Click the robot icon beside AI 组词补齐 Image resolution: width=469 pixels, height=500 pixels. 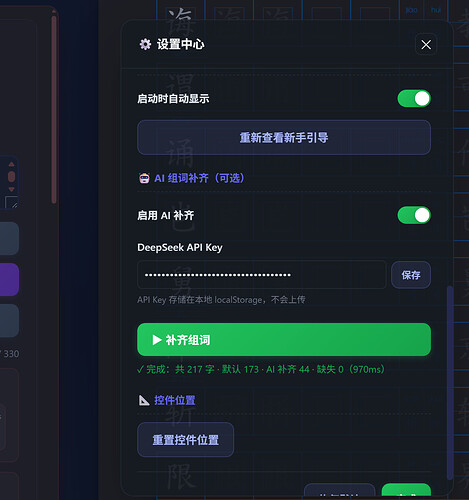point(144,178)
